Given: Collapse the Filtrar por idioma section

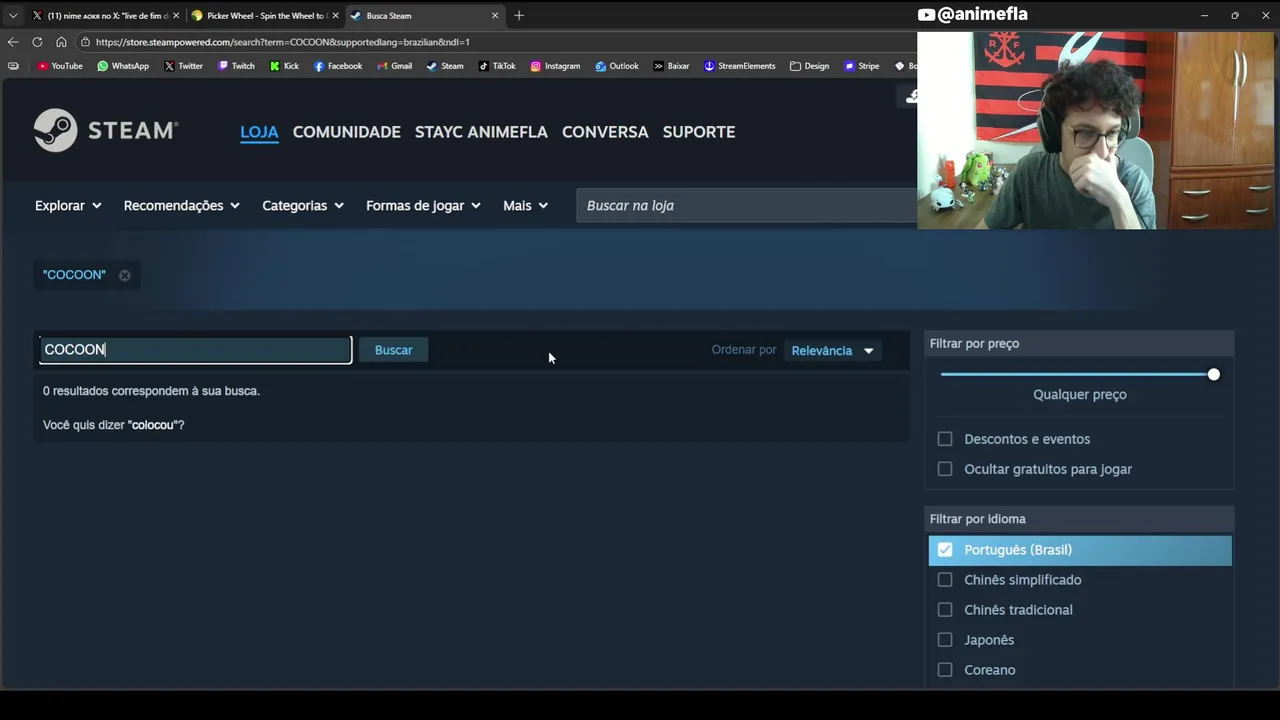Looking at the screenshot, I should coord(1079,519).
